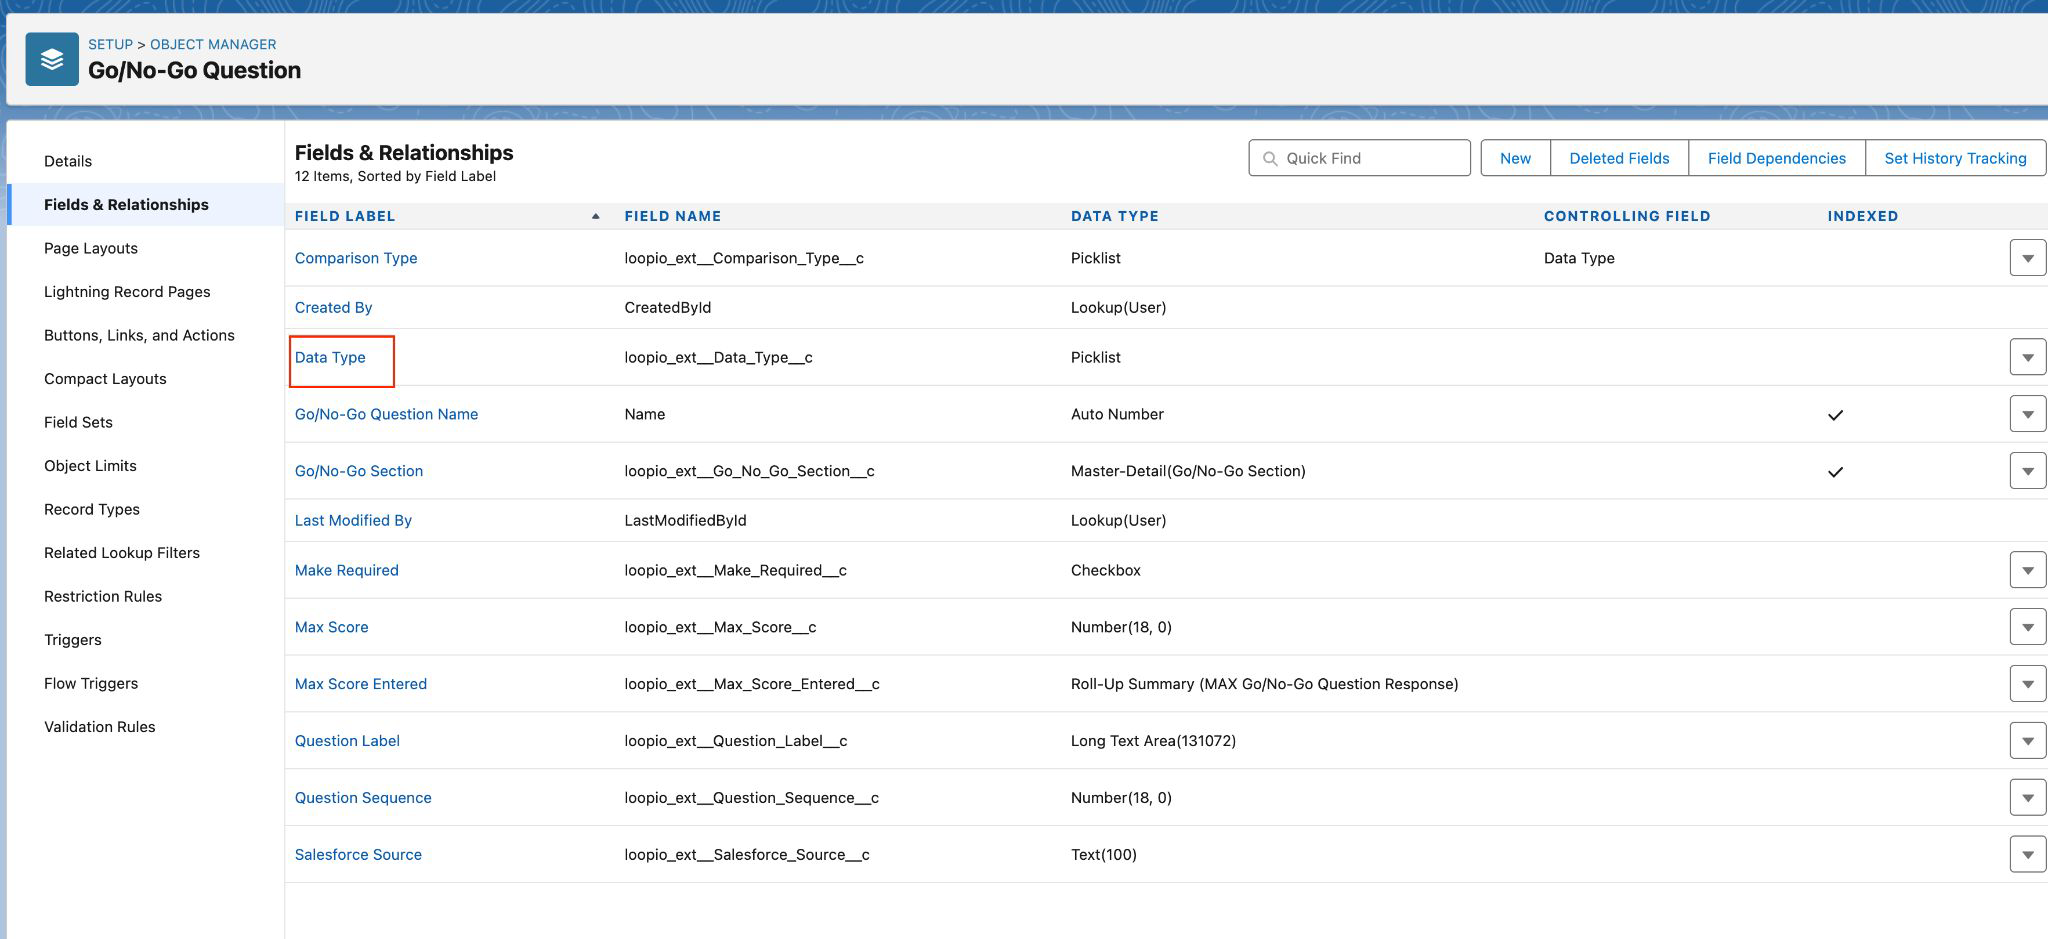Click the Roll-Up Summary data type cell
Screen dimensions: 2048x939
tap(1265, 684)
